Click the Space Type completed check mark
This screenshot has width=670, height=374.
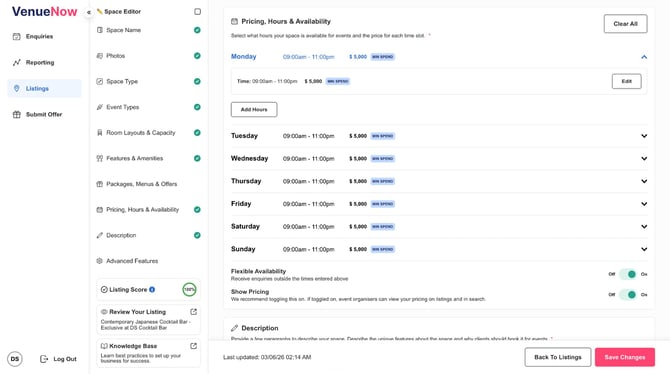pyautogui.click(x=197, y=81)
